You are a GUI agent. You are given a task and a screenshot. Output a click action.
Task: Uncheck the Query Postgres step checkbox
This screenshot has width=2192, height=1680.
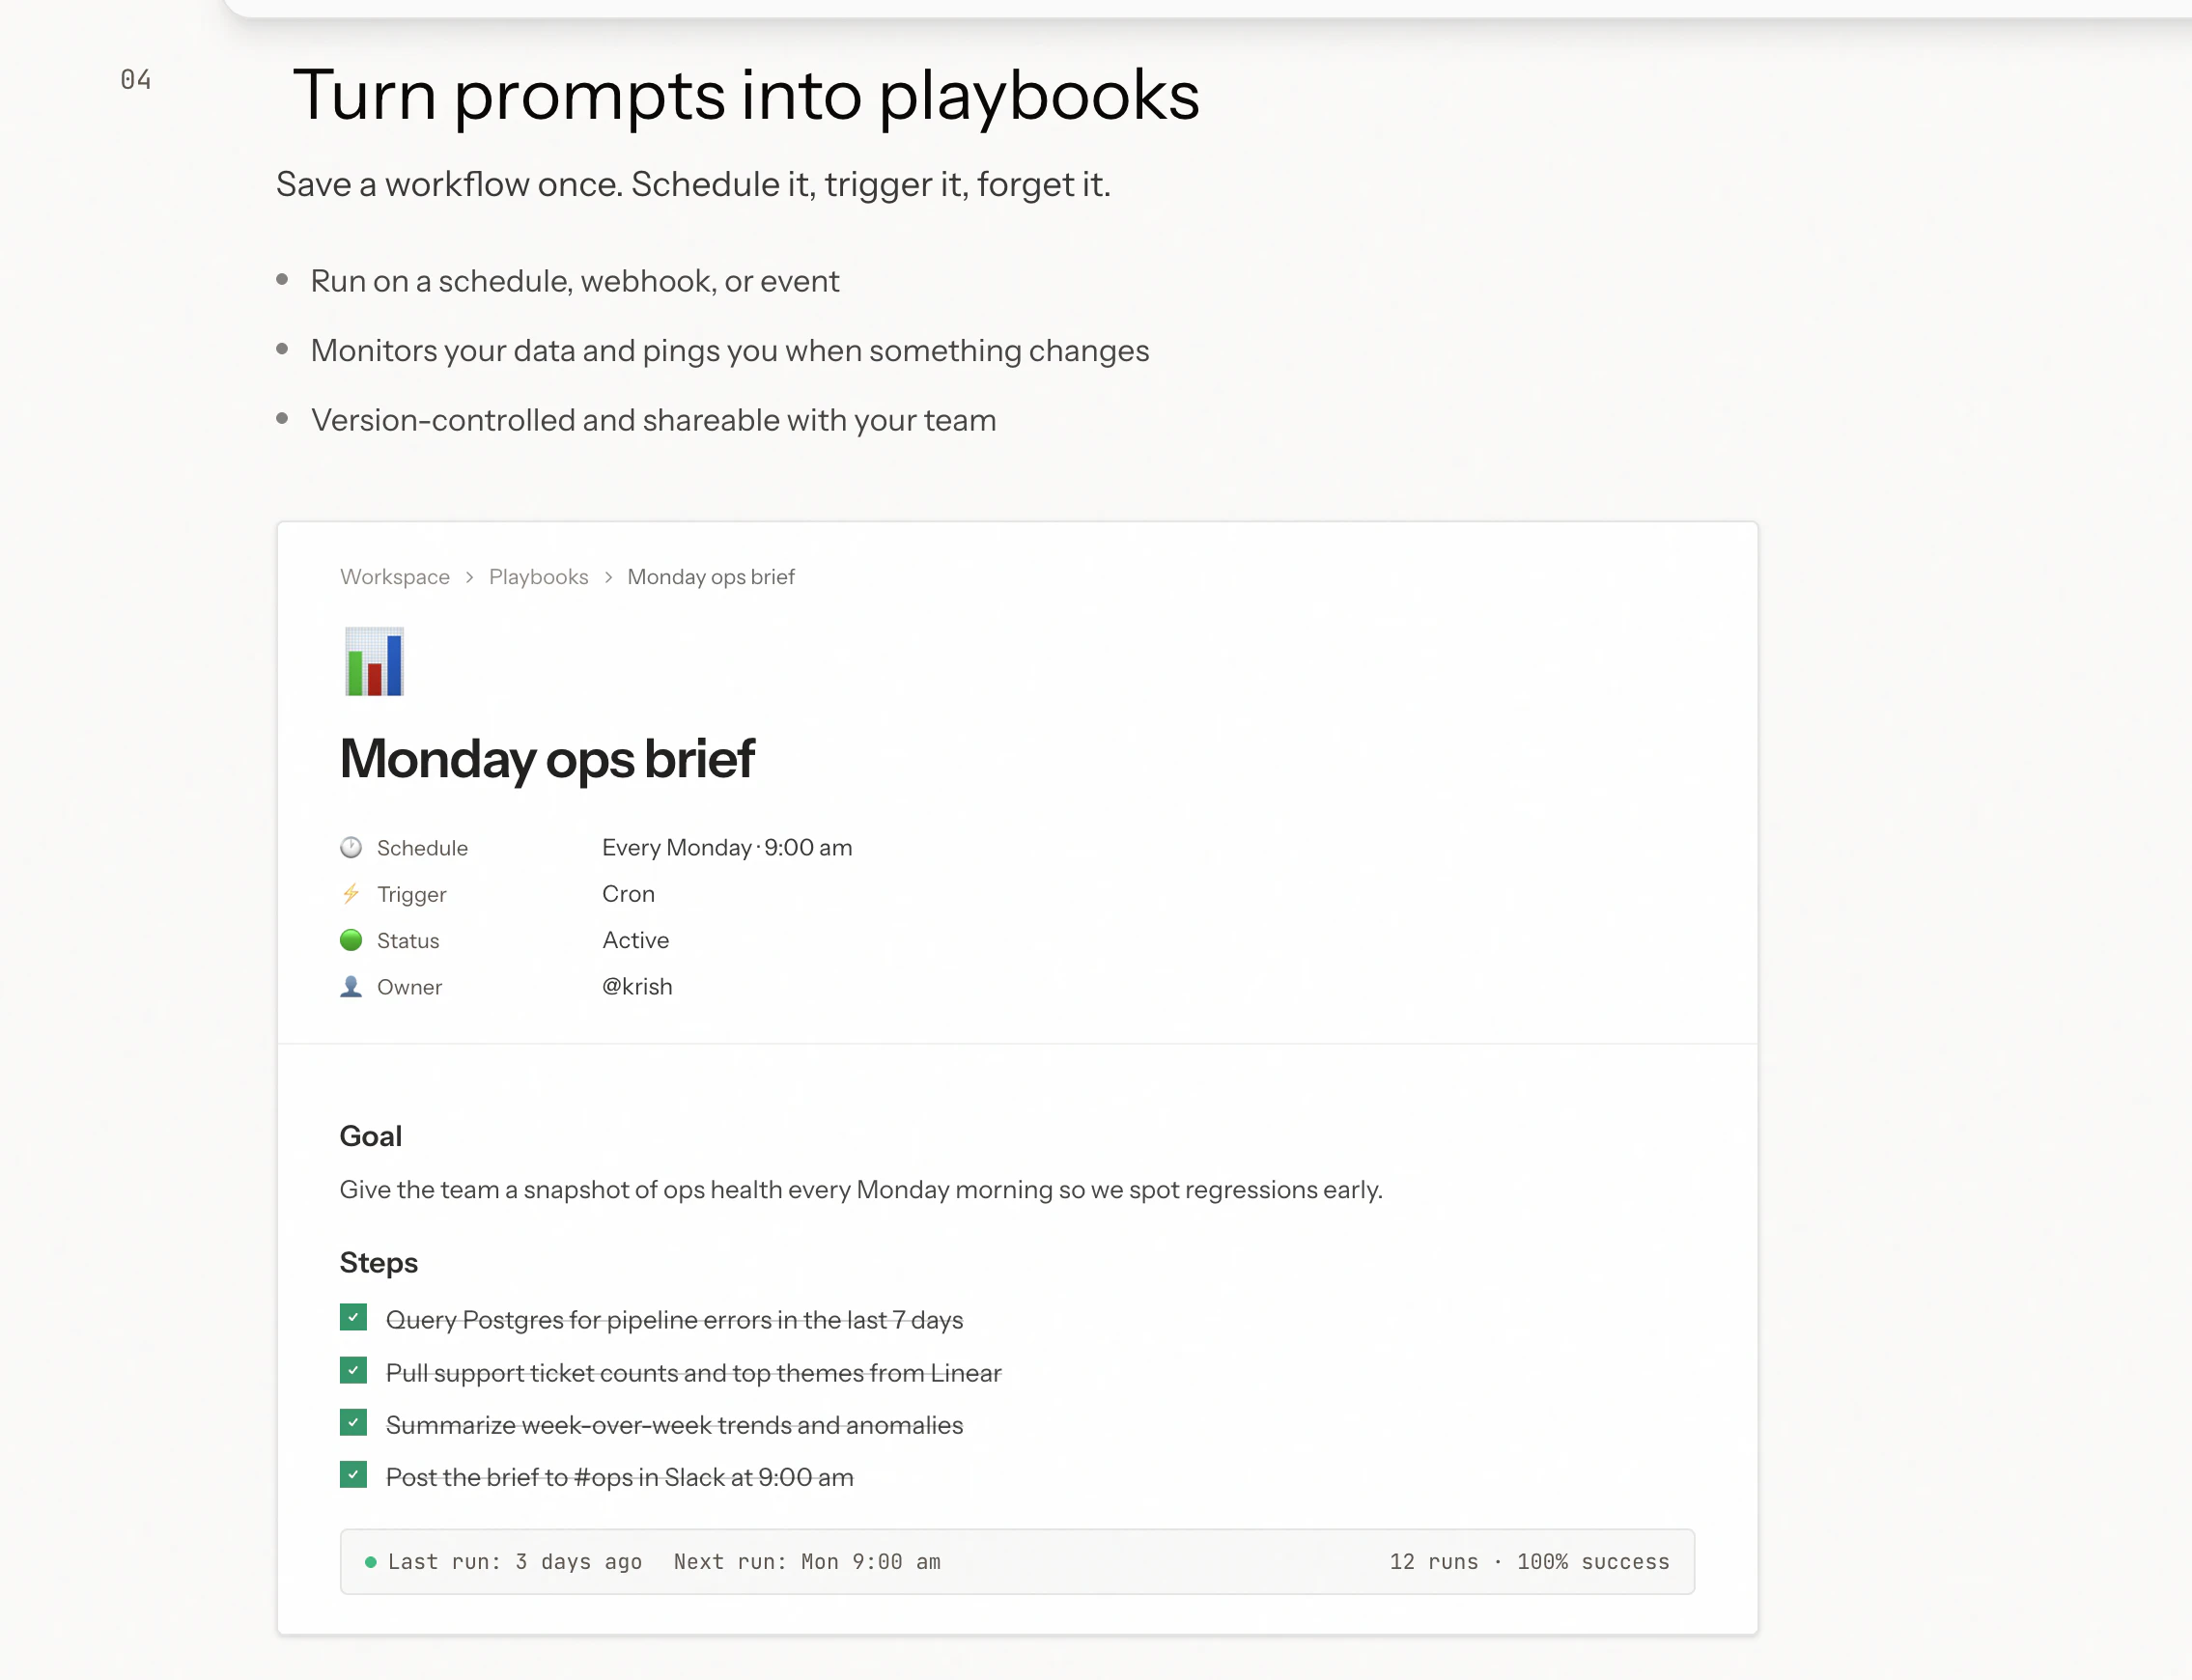(x=353, y=1318)
